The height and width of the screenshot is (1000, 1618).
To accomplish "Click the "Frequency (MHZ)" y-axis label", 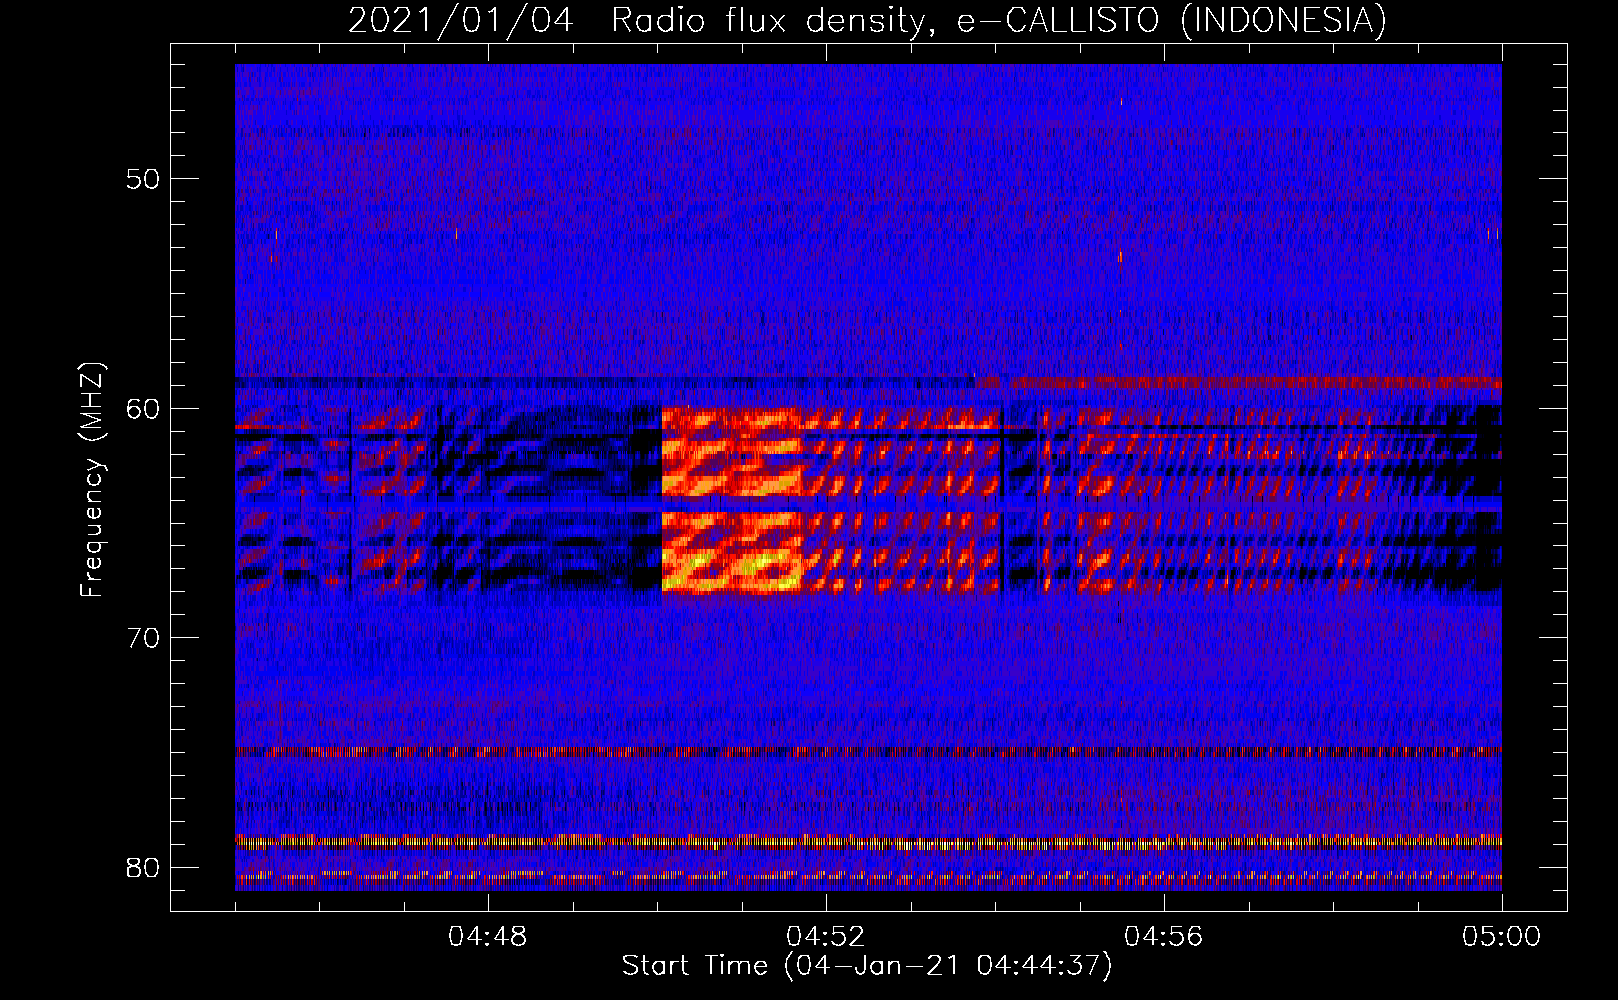I will pyautogui.click(x=92, y=480).
